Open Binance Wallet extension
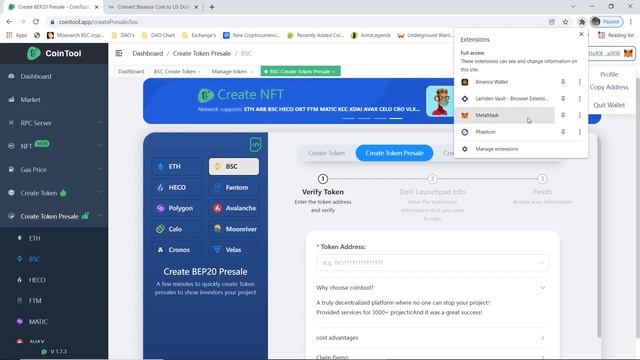 click(504, 82)
